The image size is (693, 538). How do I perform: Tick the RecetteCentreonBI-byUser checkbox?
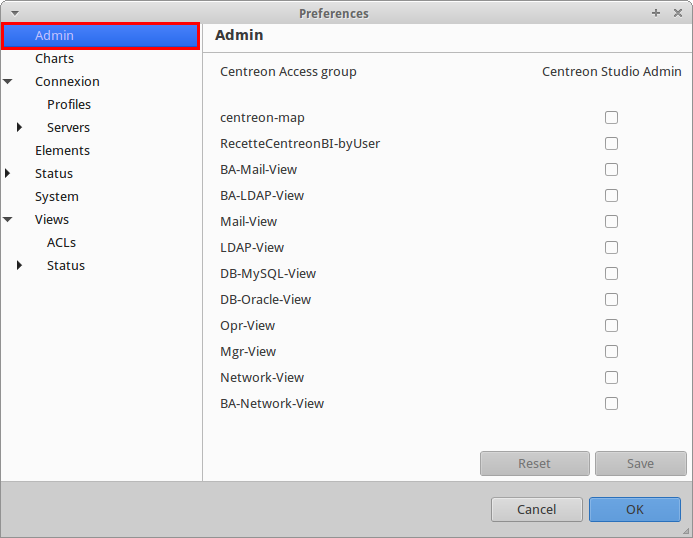(611, 144)
